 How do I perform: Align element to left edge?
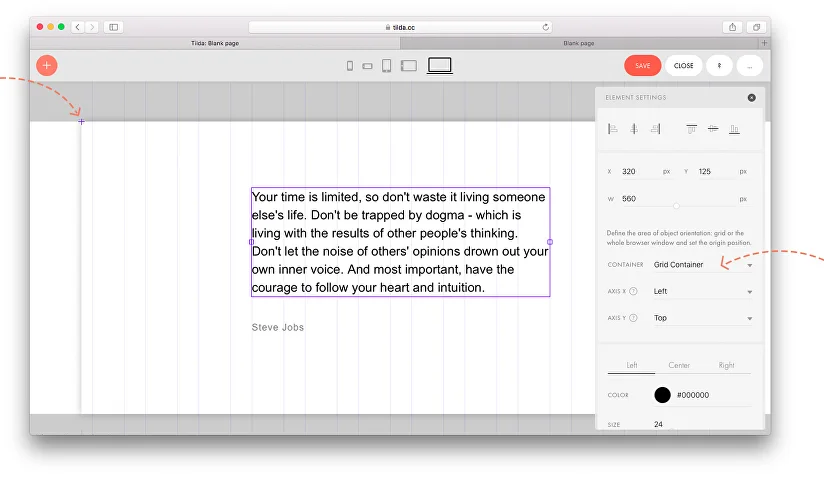click(613, 129)
